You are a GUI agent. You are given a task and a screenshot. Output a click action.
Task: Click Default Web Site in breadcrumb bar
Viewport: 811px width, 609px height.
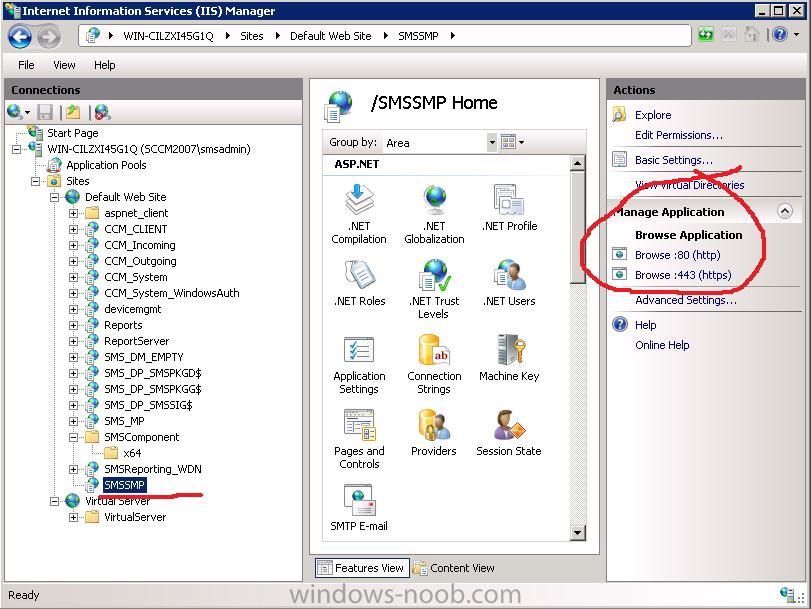pos(331,36)
